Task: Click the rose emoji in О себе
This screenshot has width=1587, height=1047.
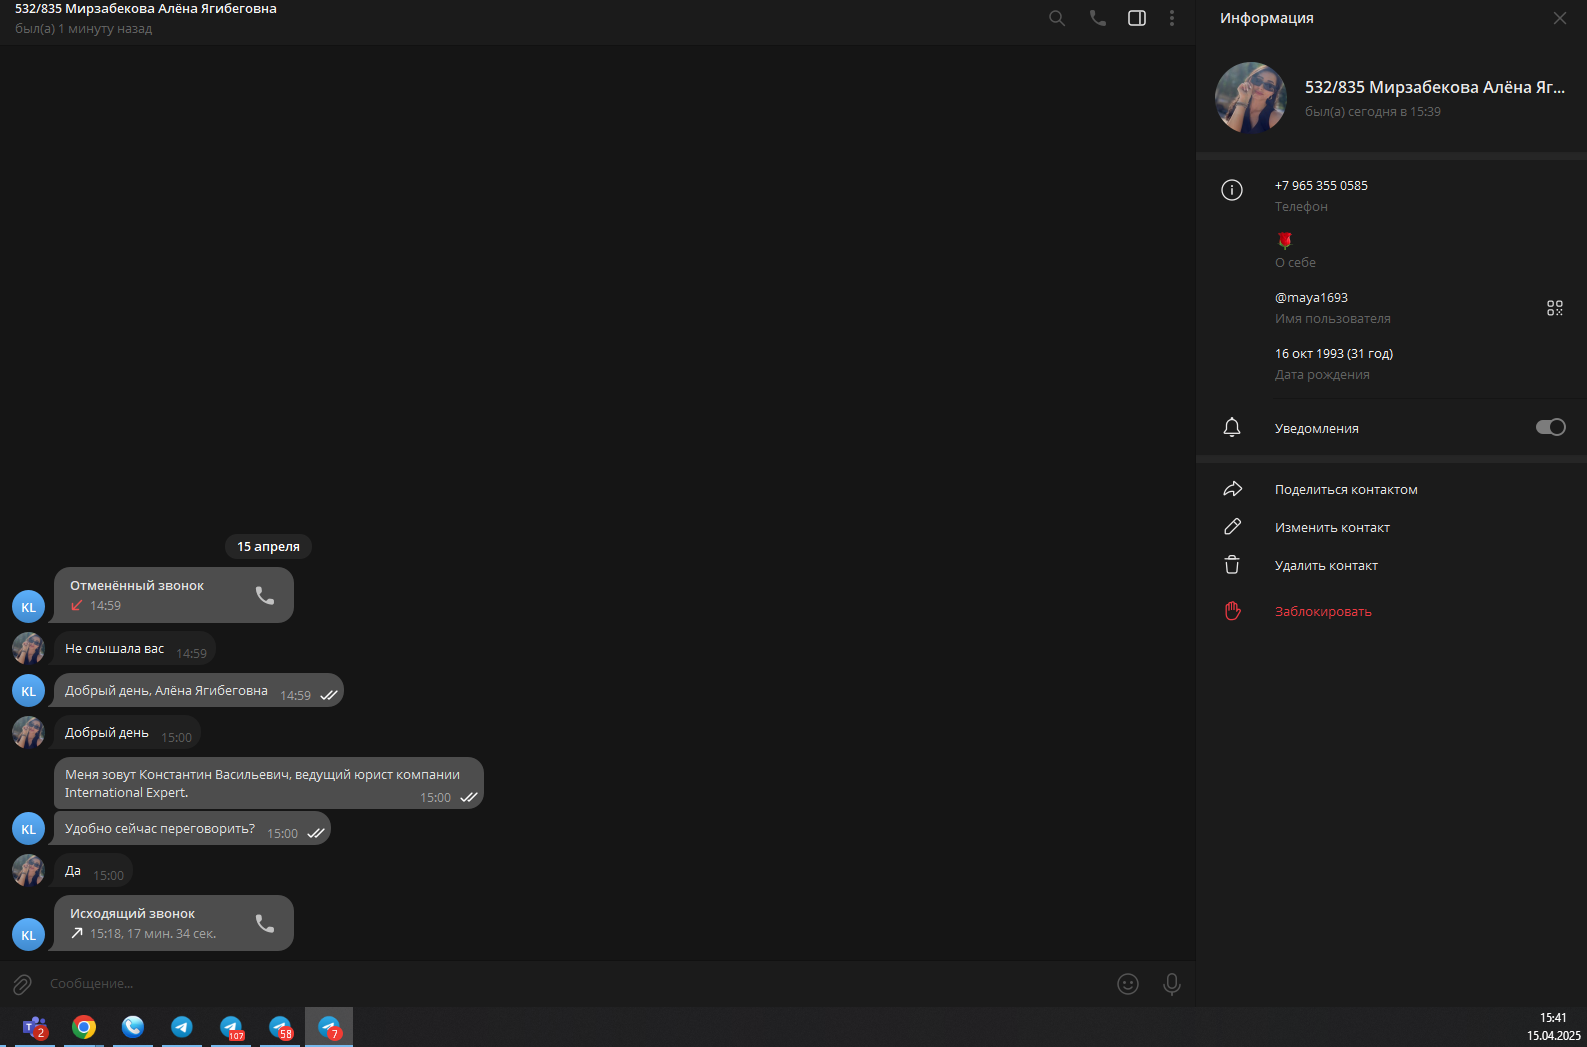Action: click(x=1285, y=240)
